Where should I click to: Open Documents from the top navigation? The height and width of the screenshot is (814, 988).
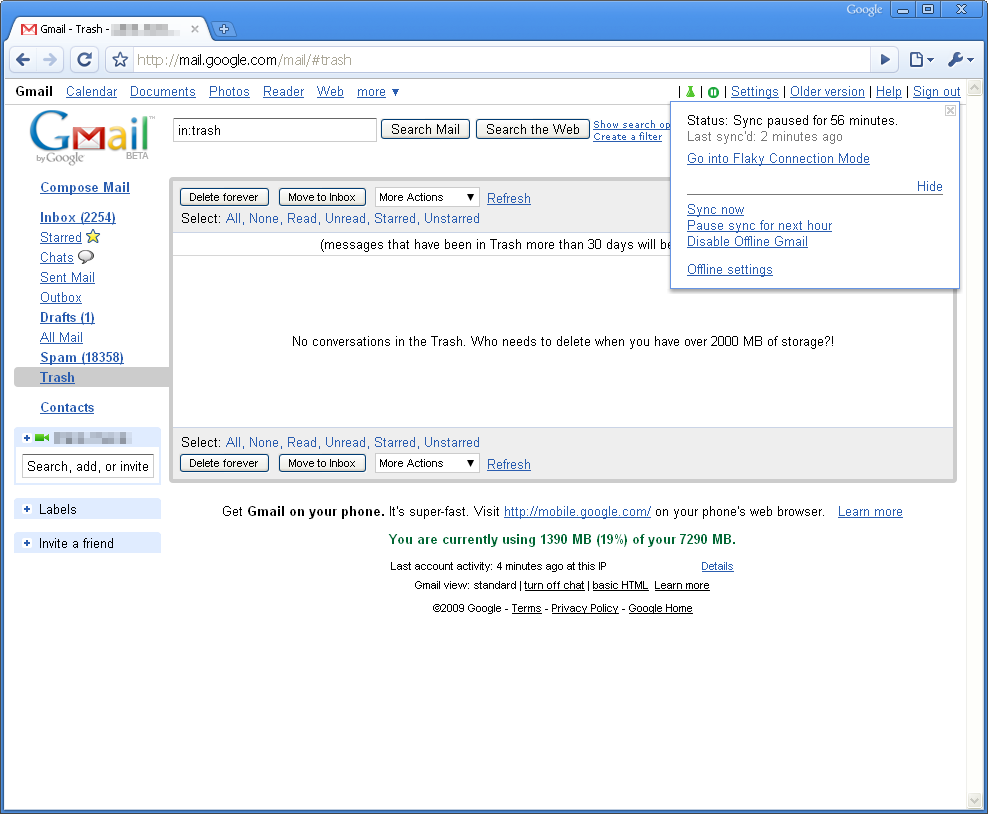163,92
